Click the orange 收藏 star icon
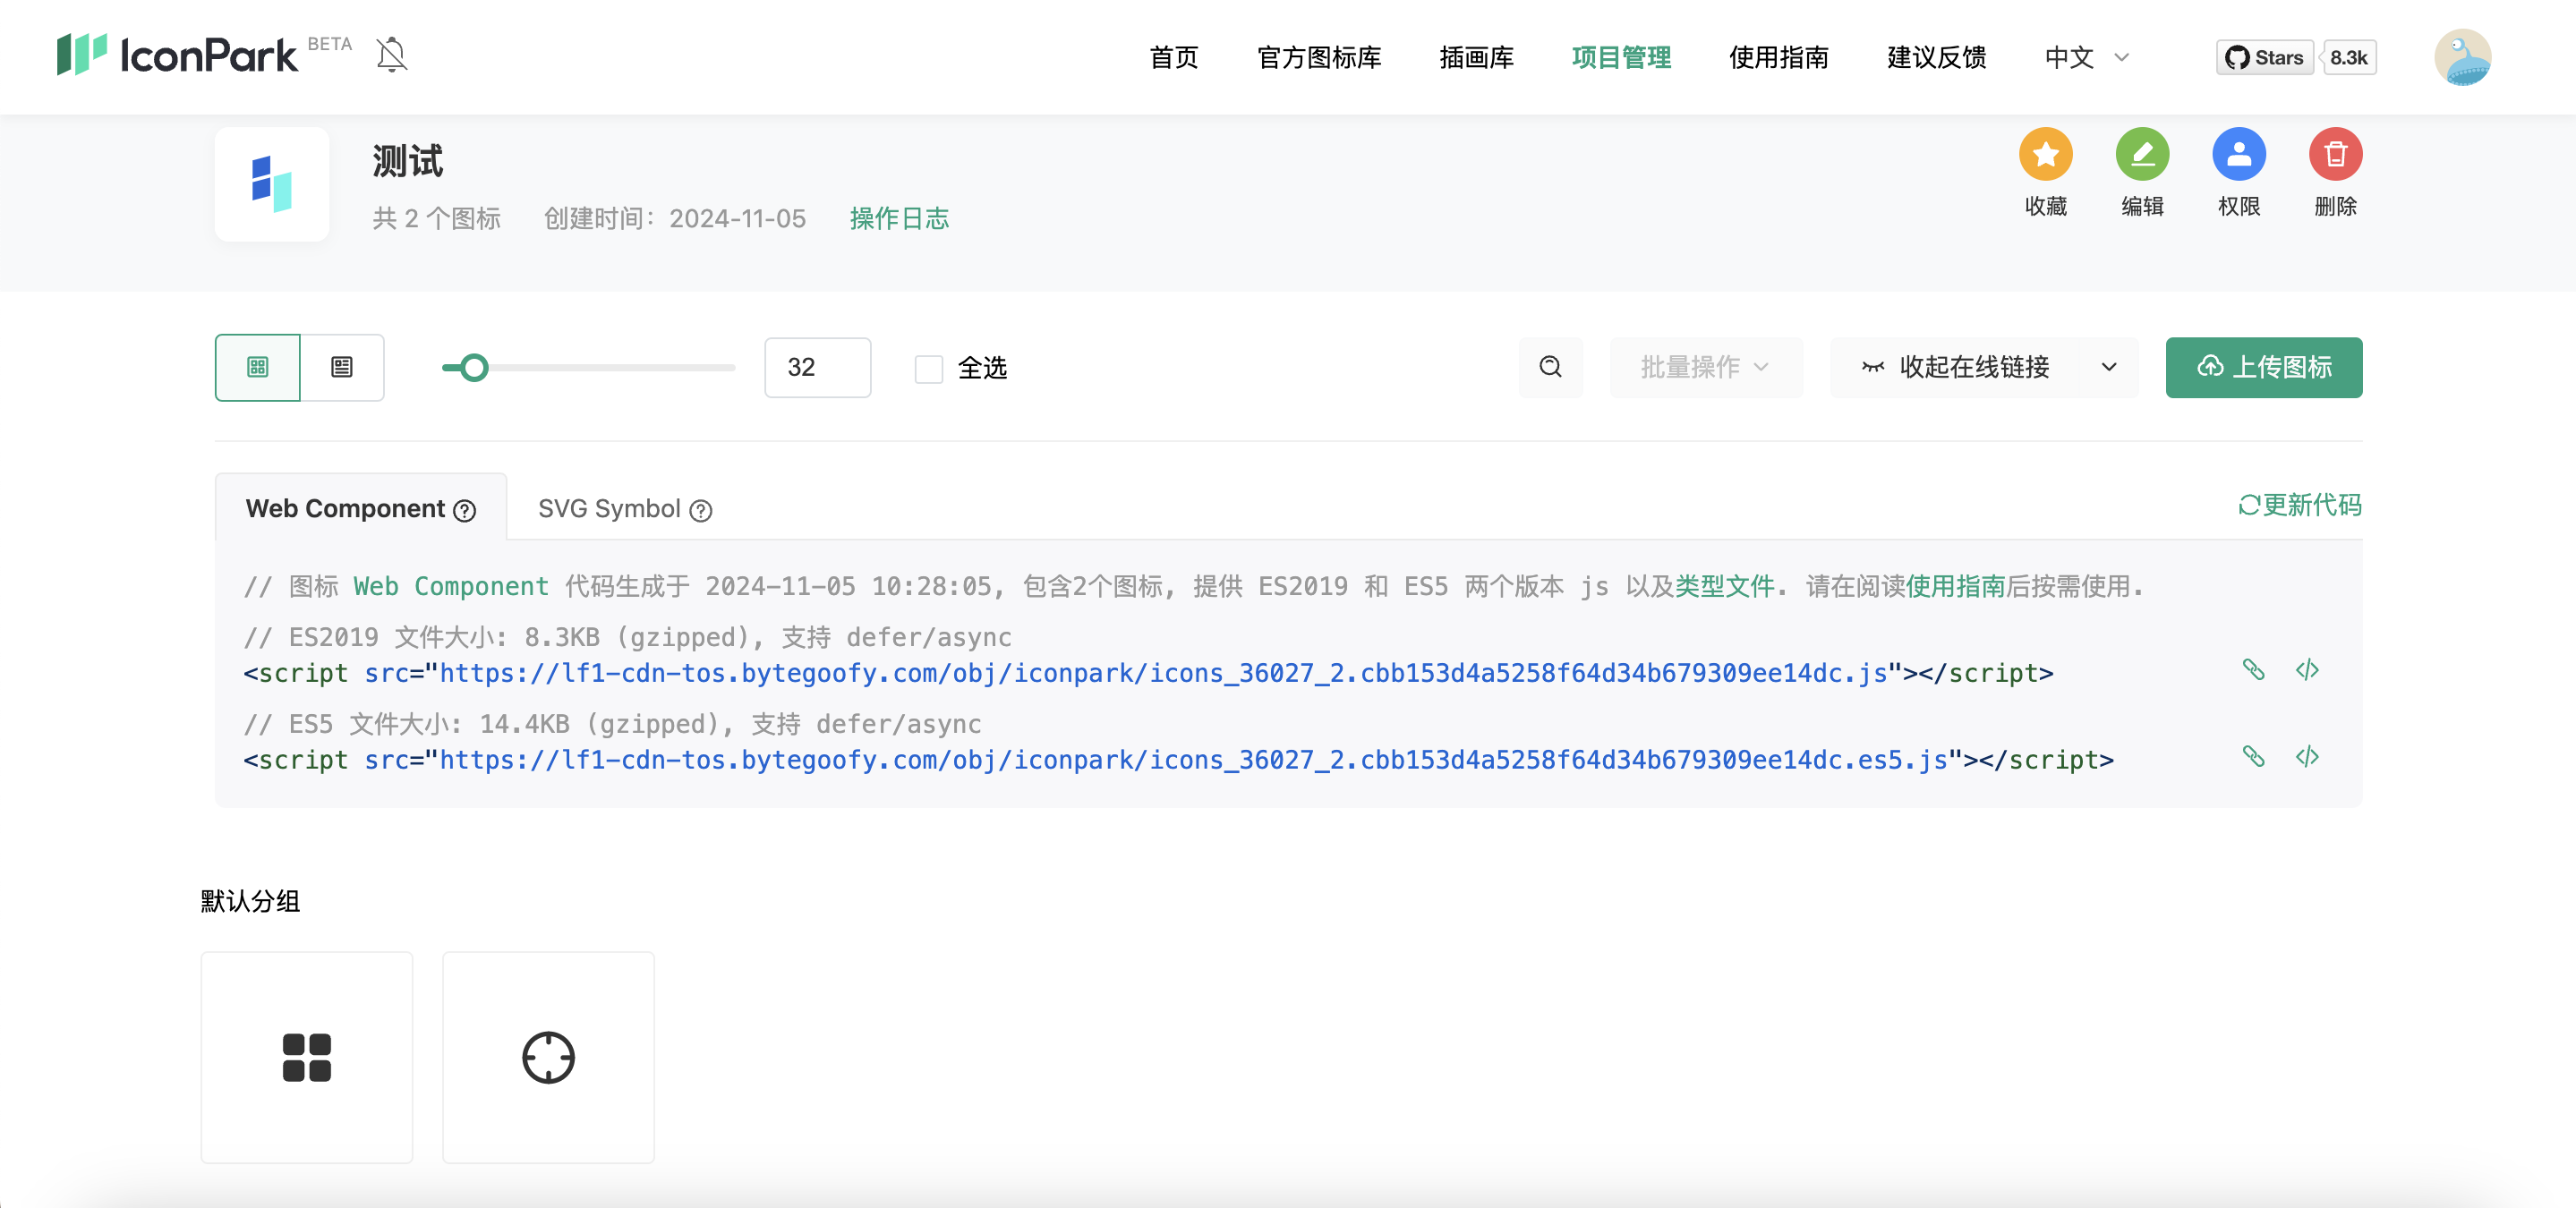 [2045, 154]
